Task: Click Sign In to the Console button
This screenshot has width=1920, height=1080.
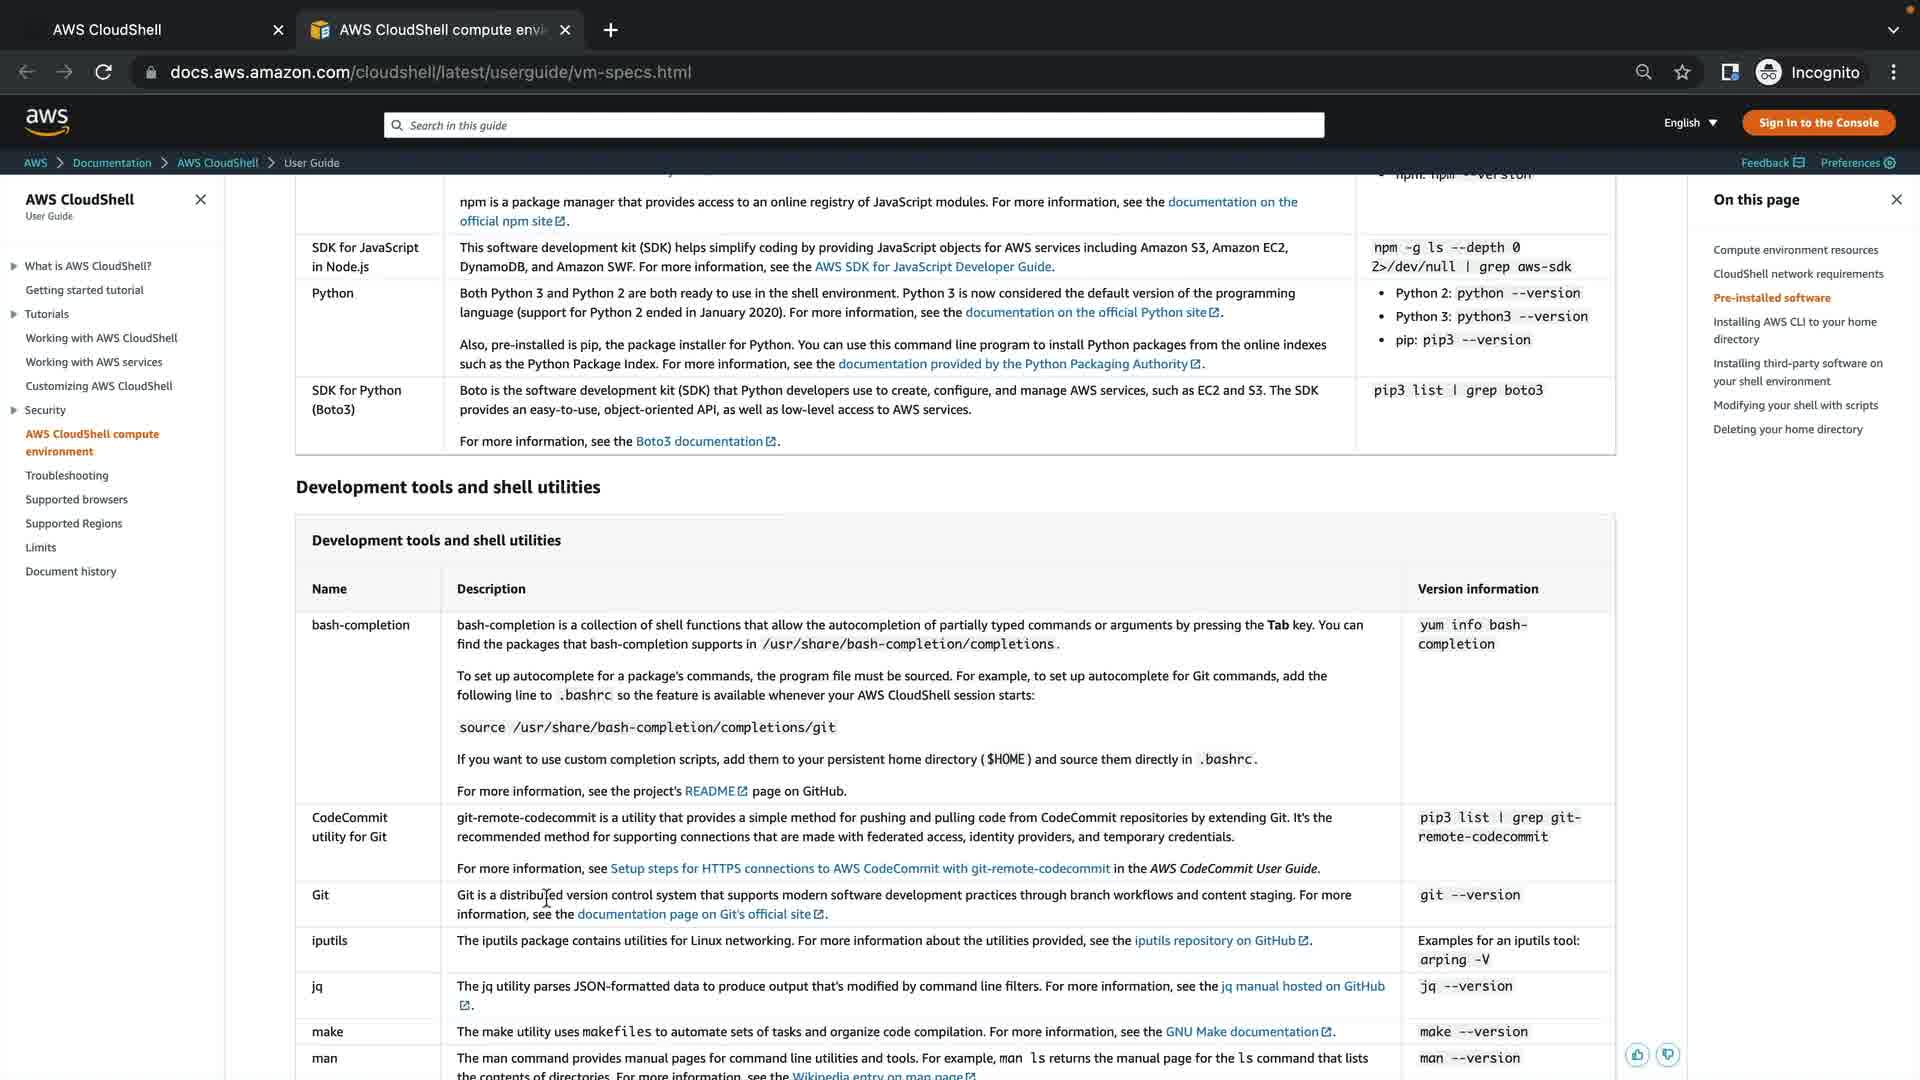Action: (1818, 123)
